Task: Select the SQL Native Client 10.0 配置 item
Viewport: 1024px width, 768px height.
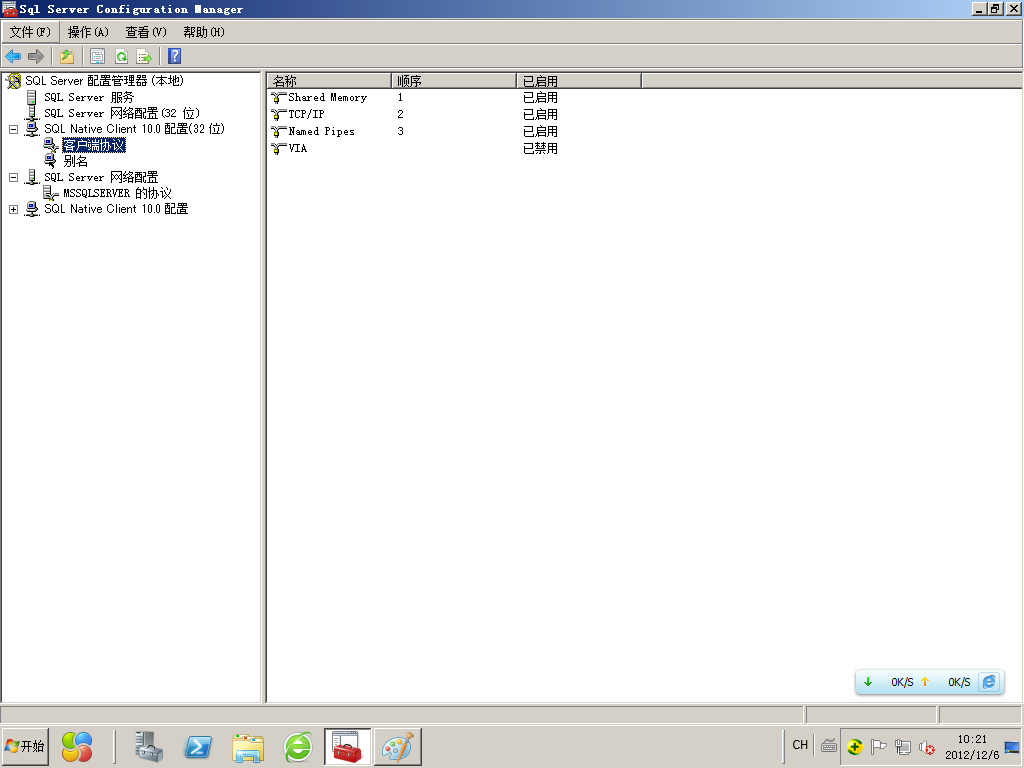Action: click(116, 209)
